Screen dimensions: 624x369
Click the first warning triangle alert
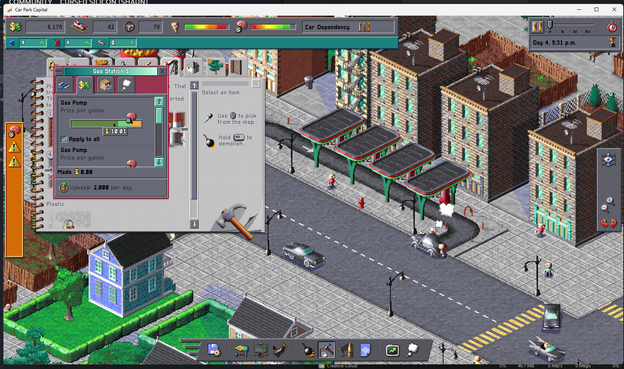click(x=14, y=147)
